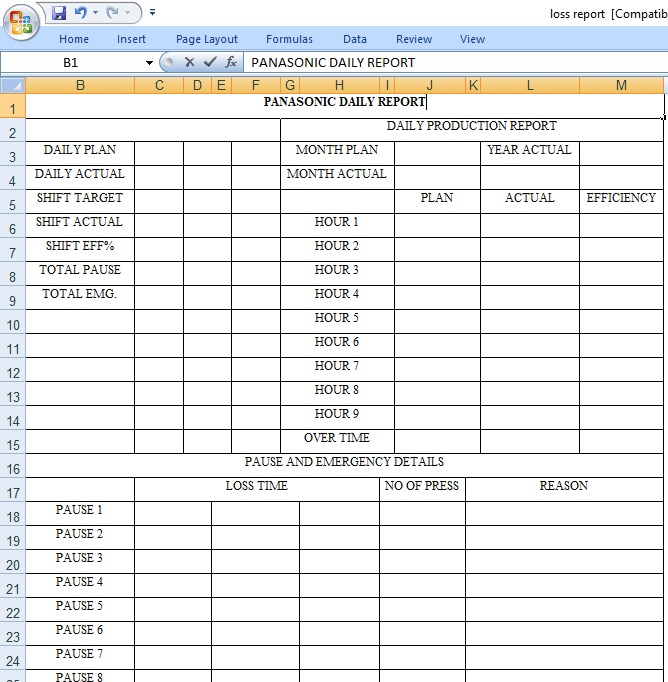Open the Undo history dropdown arrow
Screen dimensions: 668x682
[x=95, y=13]
